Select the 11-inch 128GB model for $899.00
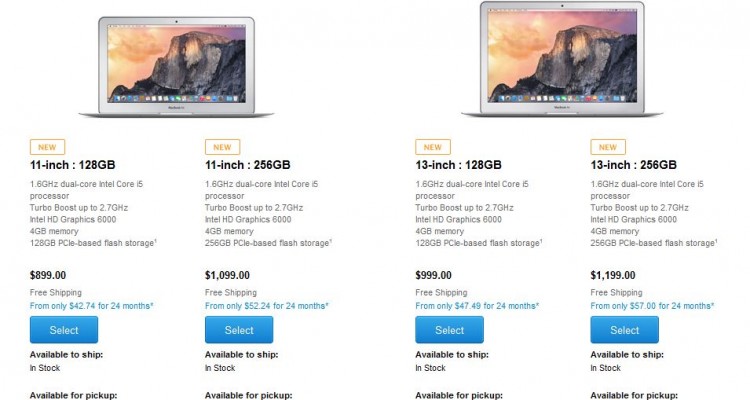750x400 pixels. pyautogui.click(x=64, y=330)
